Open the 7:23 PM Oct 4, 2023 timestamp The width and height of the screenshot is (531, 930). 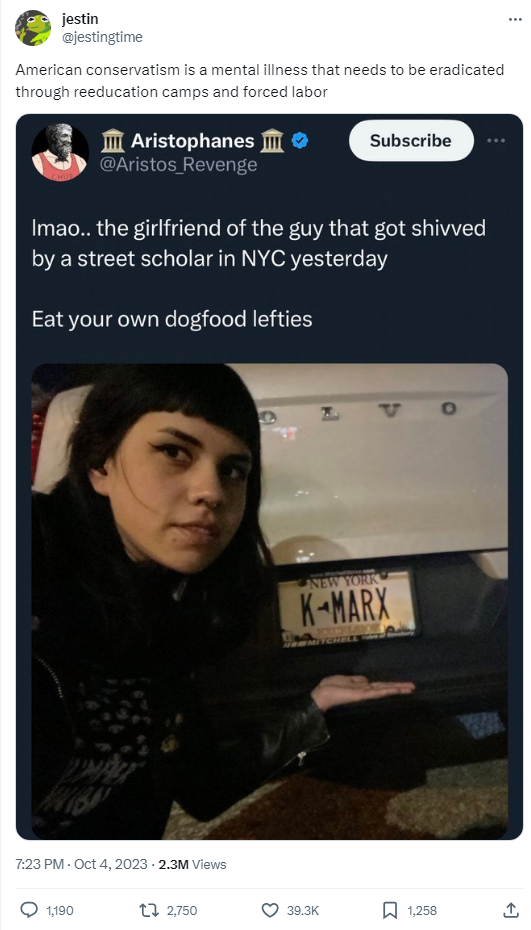click(x=81, y=864)
